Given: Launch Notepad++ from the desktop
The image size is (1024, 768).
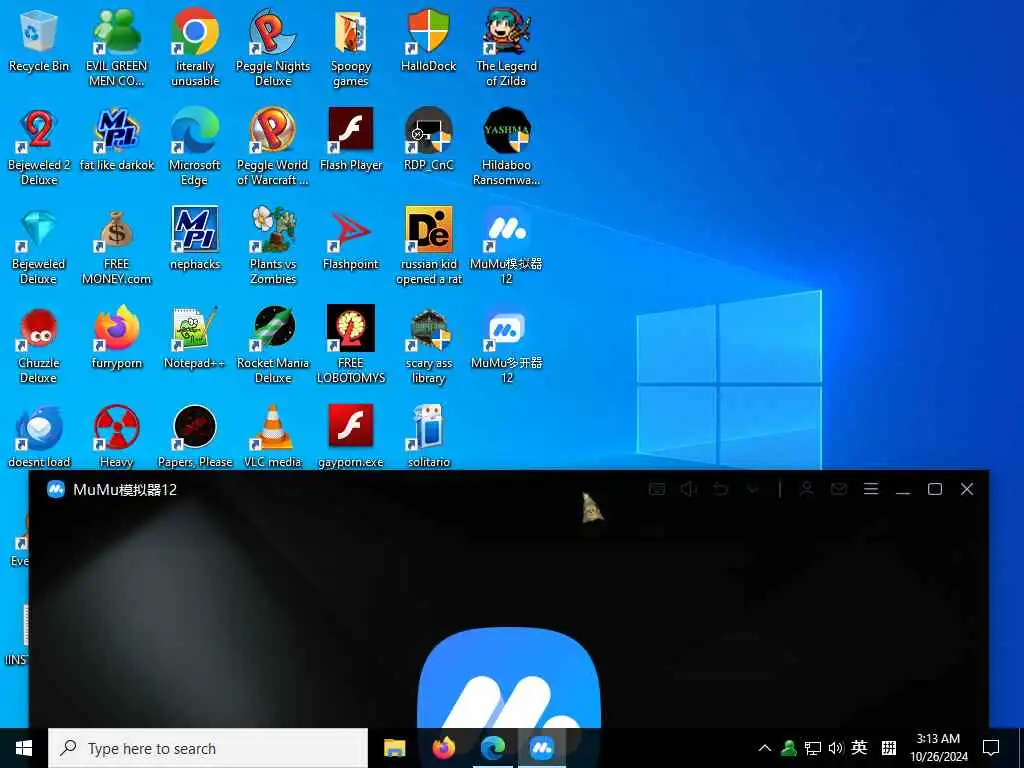Looking at the screenshot, I should pos(195,338).
